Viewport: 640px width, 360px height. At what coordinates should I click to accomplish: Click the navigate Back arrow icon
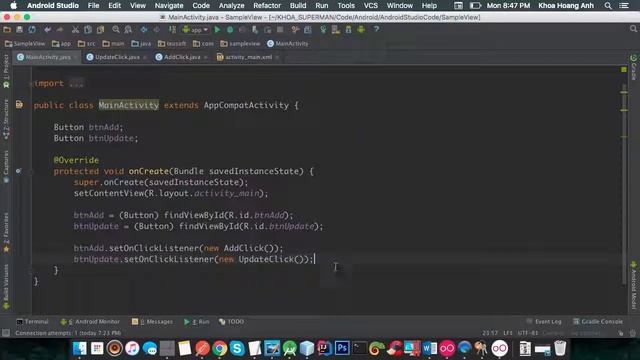pos(144,29)
